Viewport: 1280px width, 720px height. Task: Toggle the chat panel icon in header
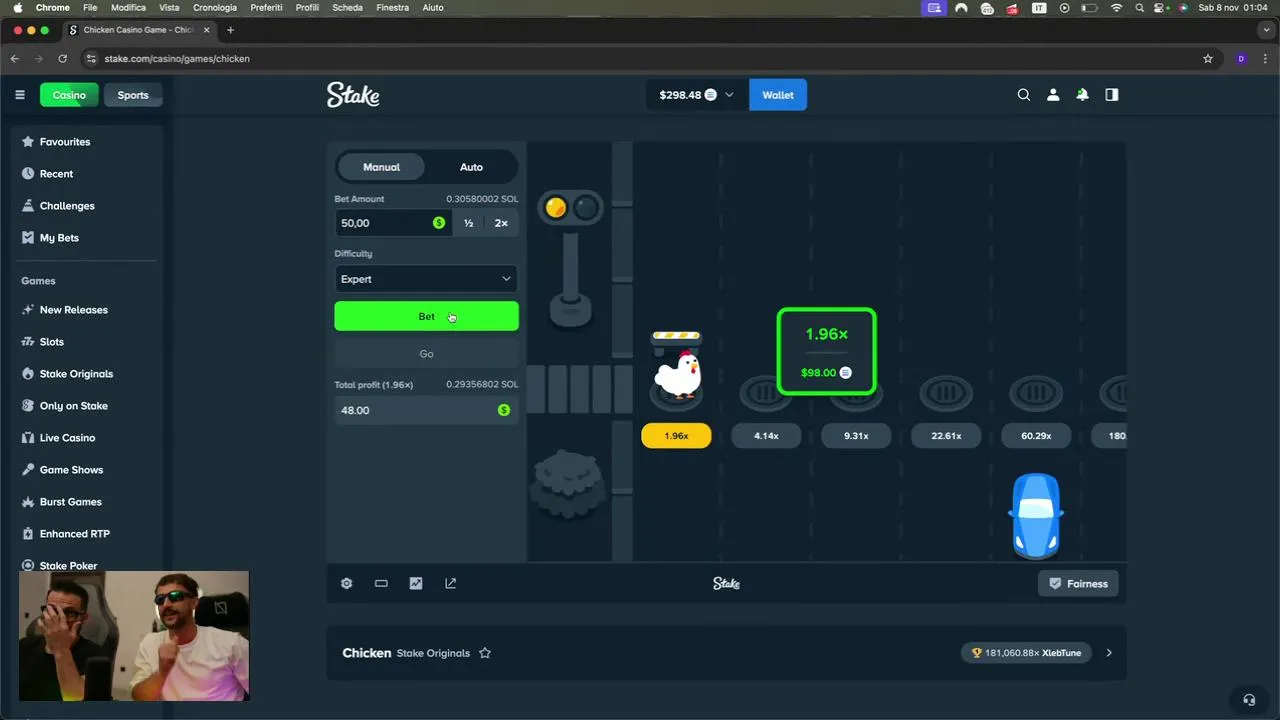click(1111, 95)
